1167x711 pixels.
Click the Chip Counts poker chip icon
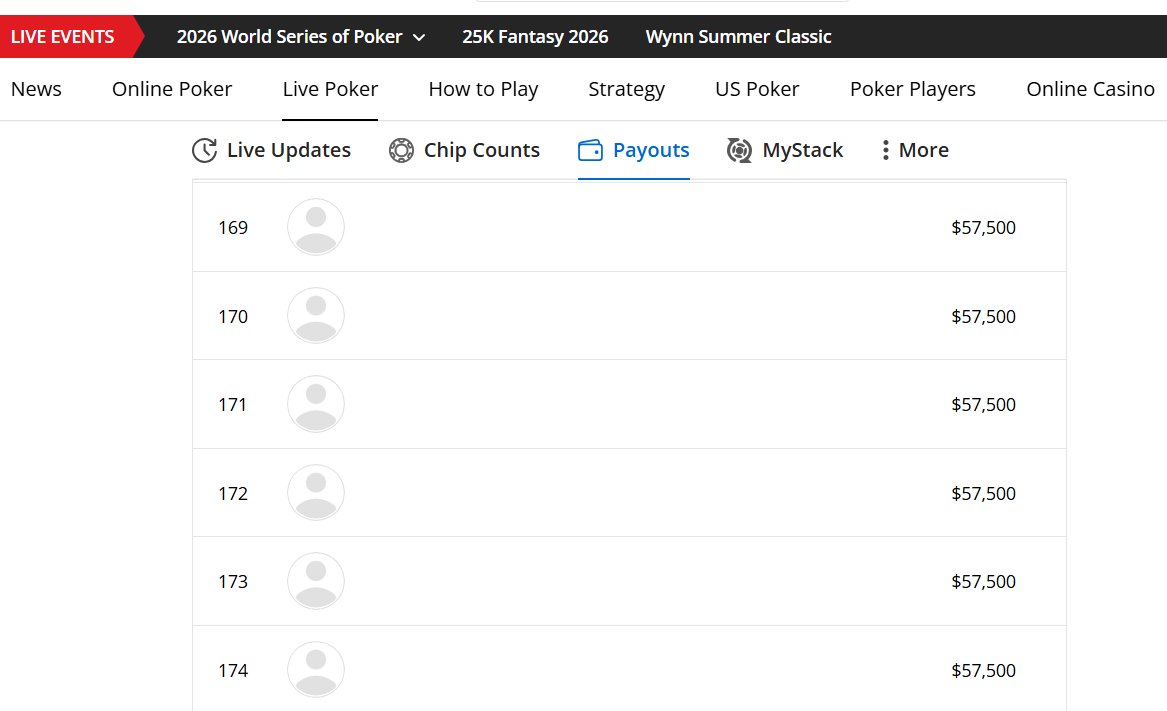[401, 150]
